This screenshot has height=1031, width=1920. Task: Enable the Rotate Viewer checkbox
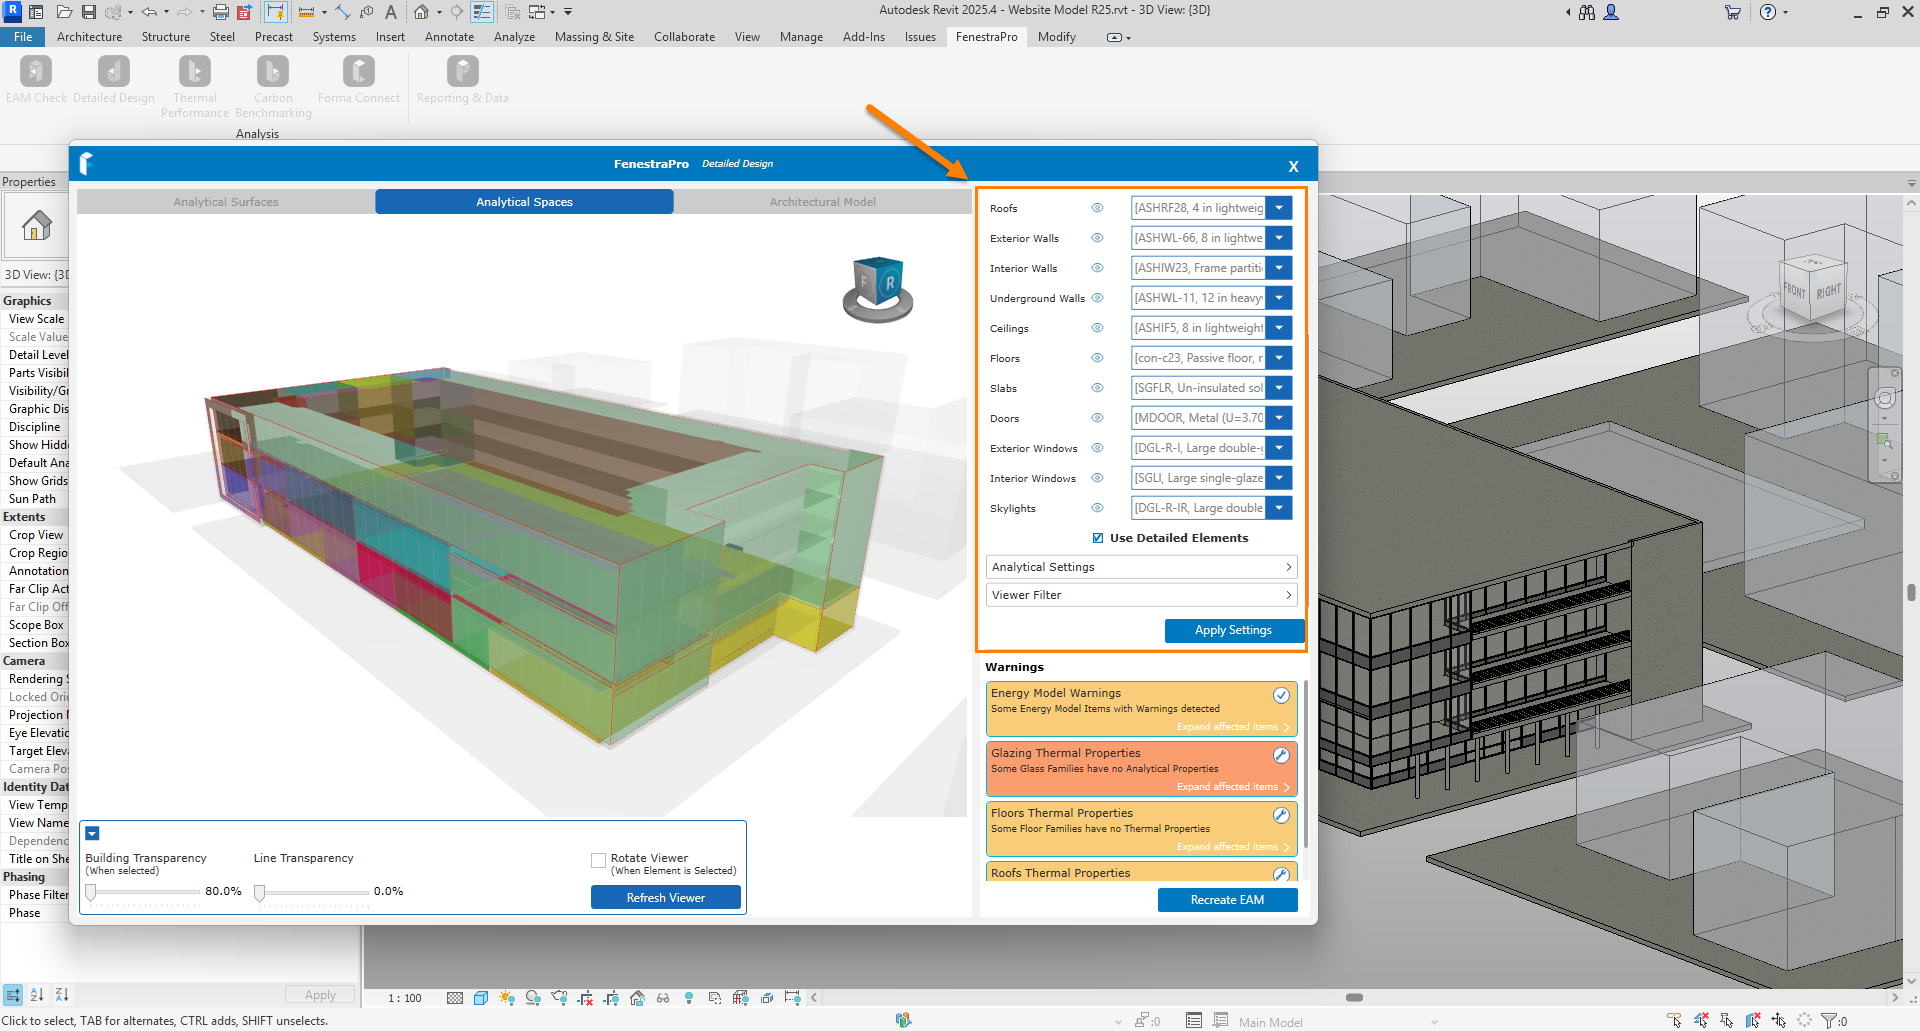(x=598, y=860)
